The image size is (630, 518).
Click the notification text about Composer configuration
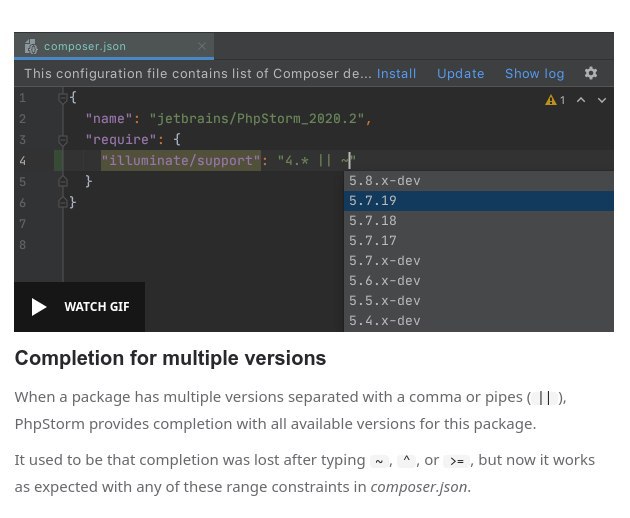[198, 74]
